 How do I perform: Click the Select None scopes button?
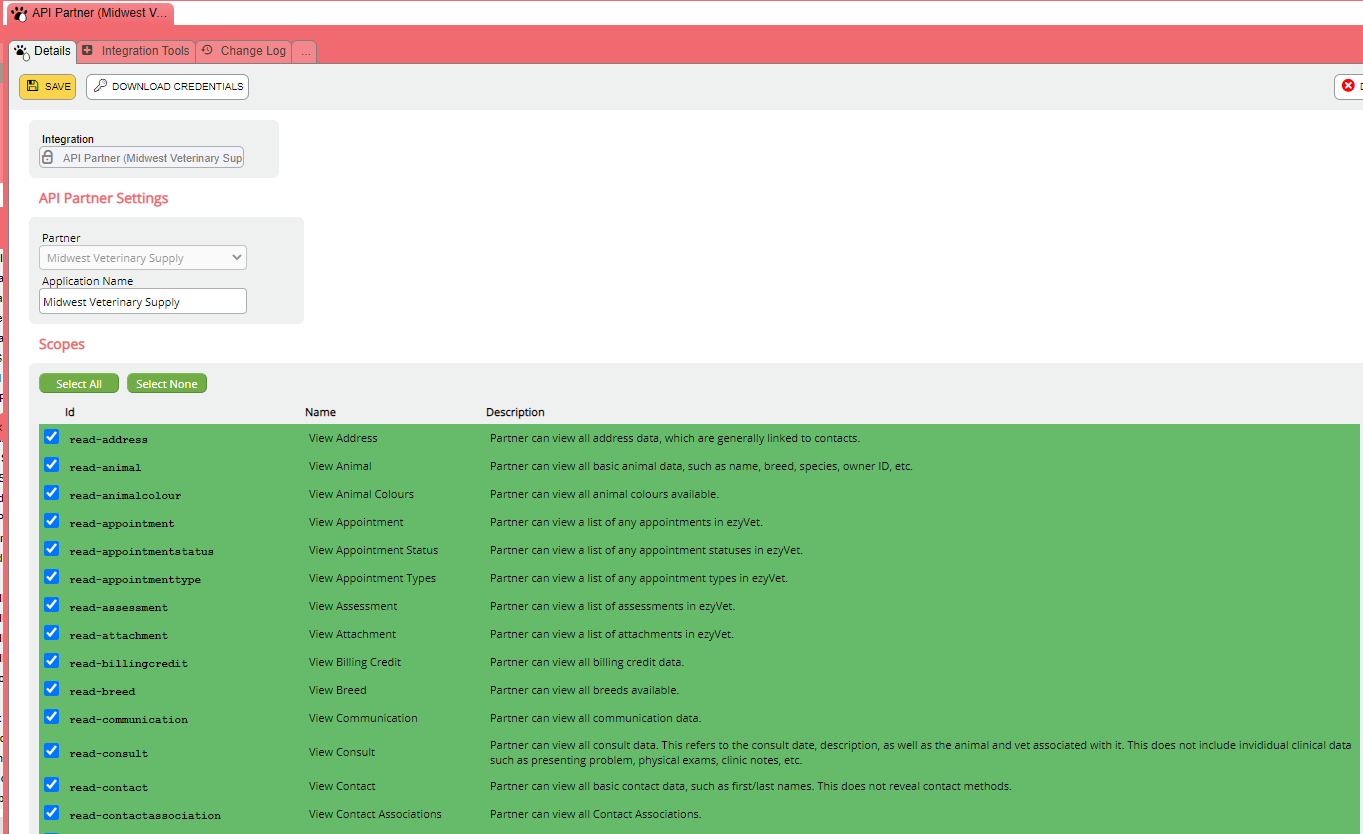(167, 384)
